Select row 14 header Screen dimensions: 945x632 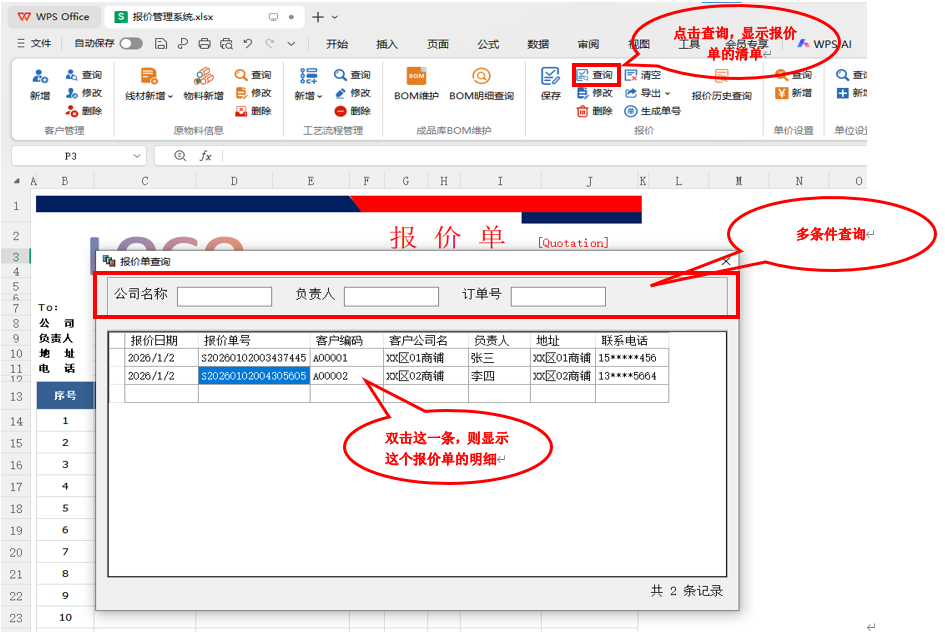point(16,421)
